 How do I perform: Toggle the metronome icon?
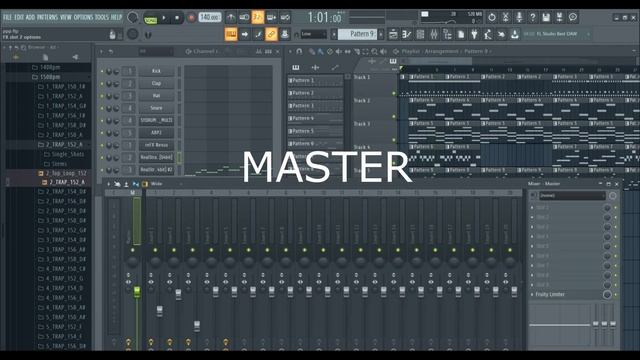[x=231, y=18]
